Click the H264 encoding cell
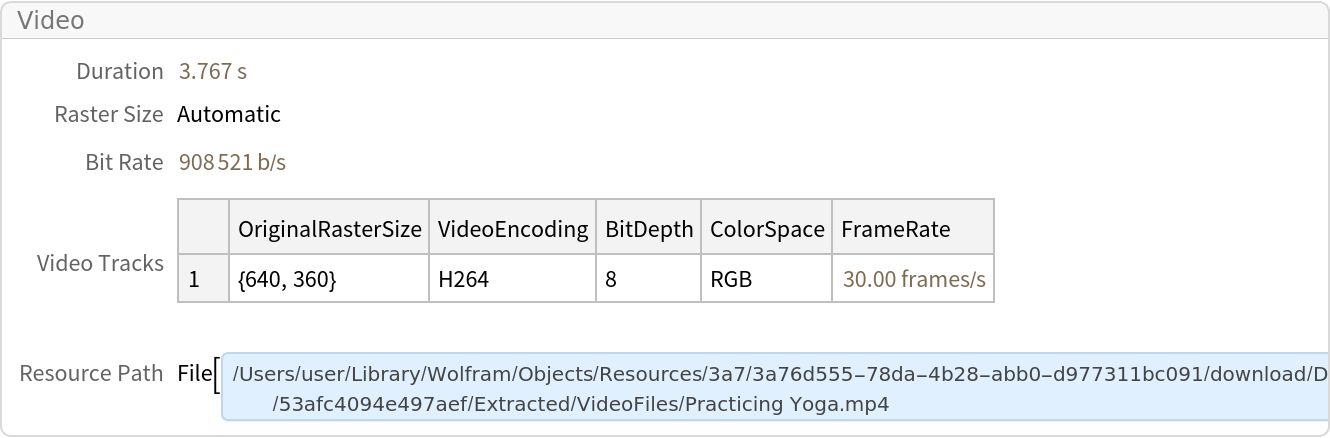Image resolution: width=1330 pixels, height=438 pixels. (464, 280)
